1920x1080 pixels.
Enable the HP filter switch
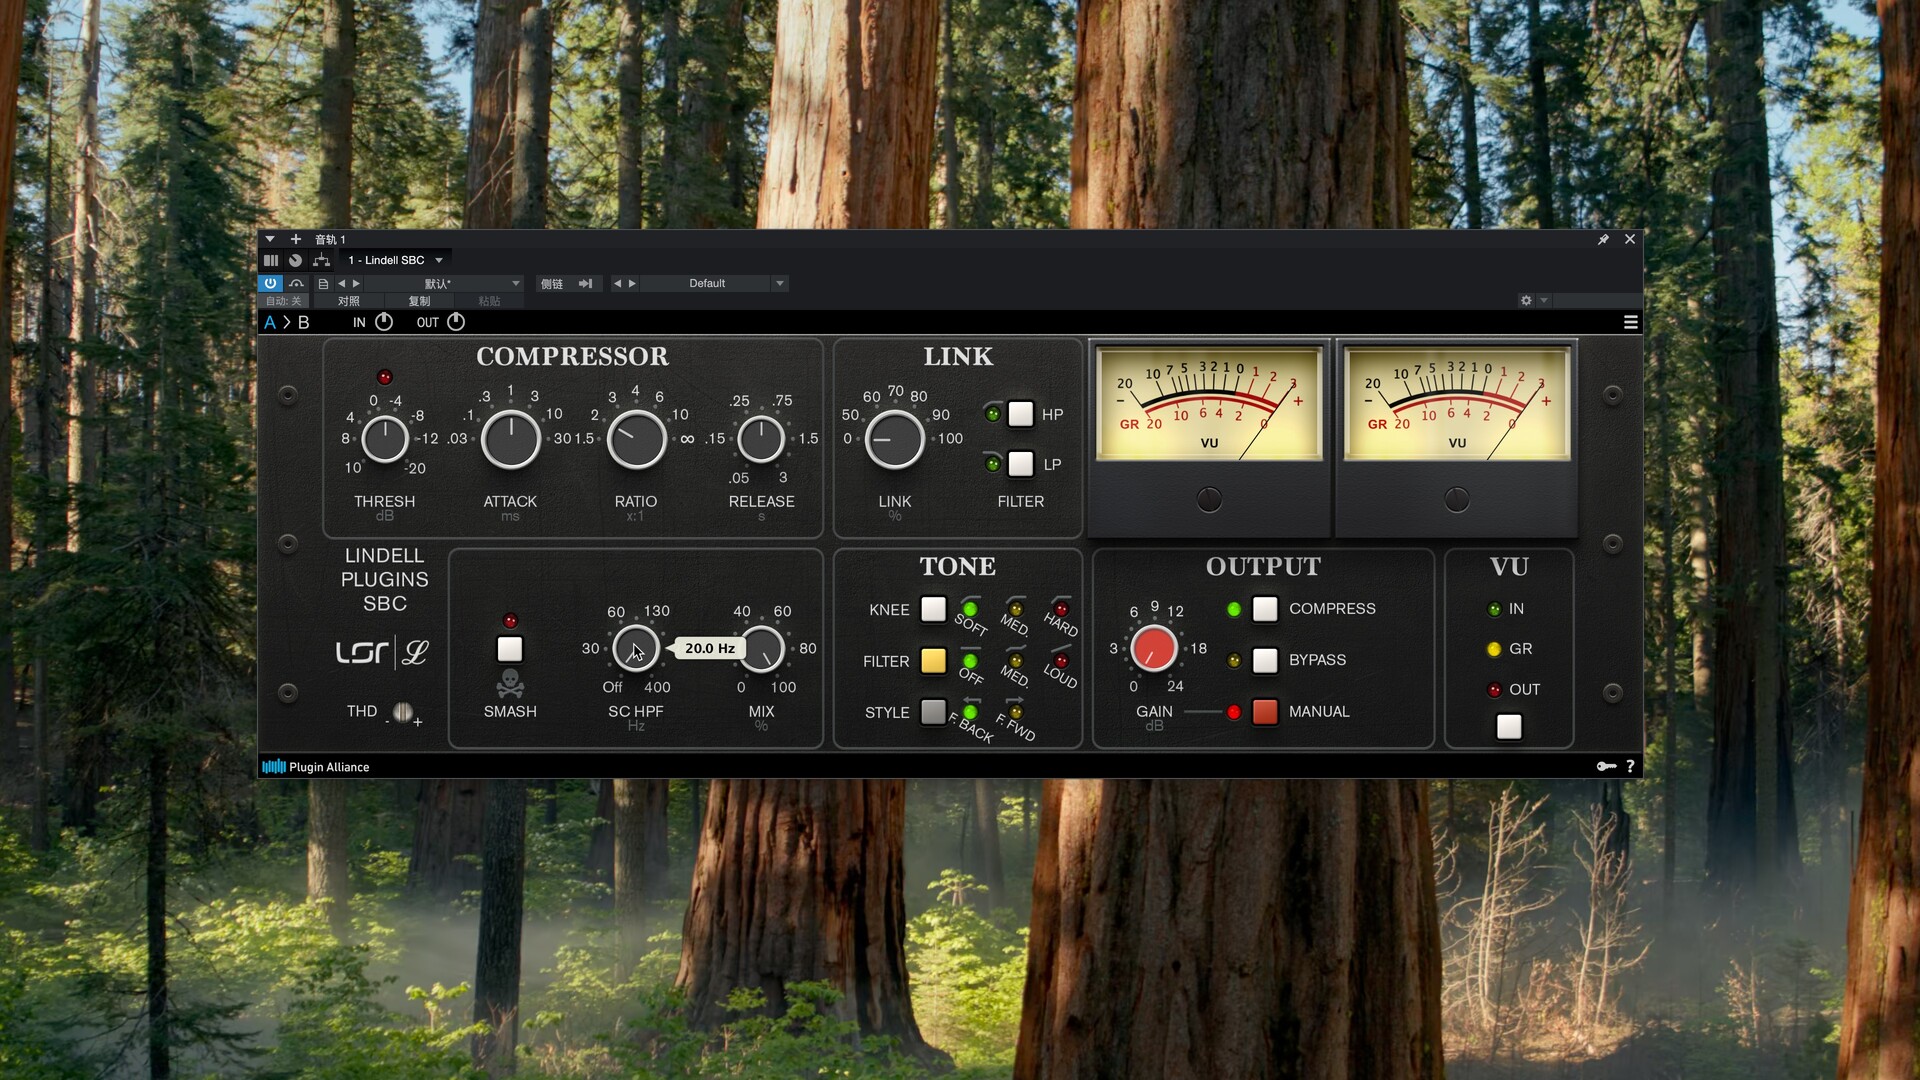[1020, 414]
